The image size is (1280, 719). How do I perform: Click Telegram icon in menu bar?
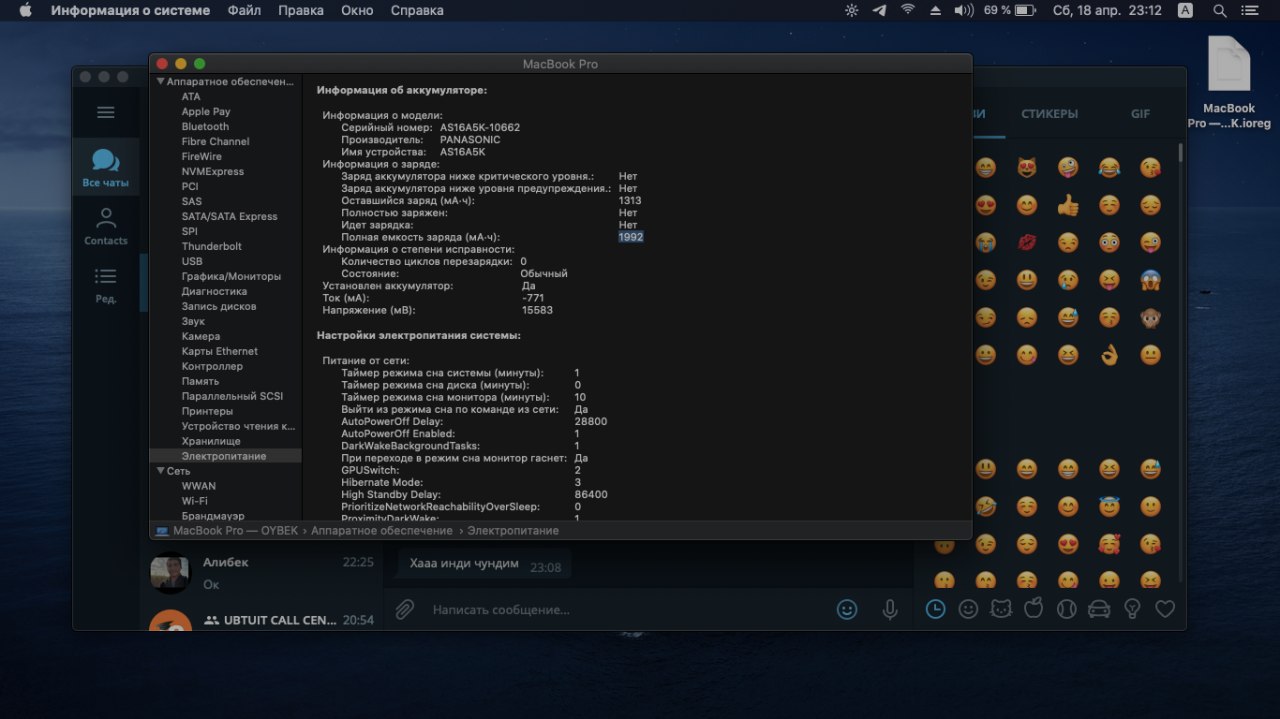pyautogui.click(x=880, y=10)
